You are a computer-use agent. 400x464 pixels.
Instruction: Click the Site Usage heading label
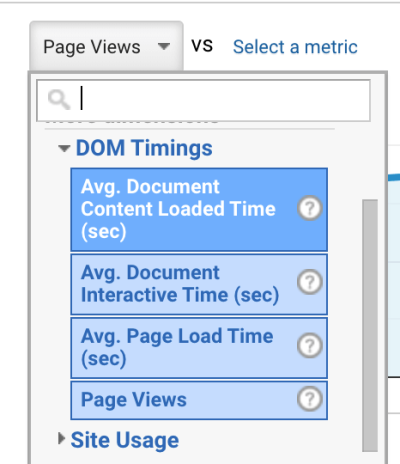(125, 440)
